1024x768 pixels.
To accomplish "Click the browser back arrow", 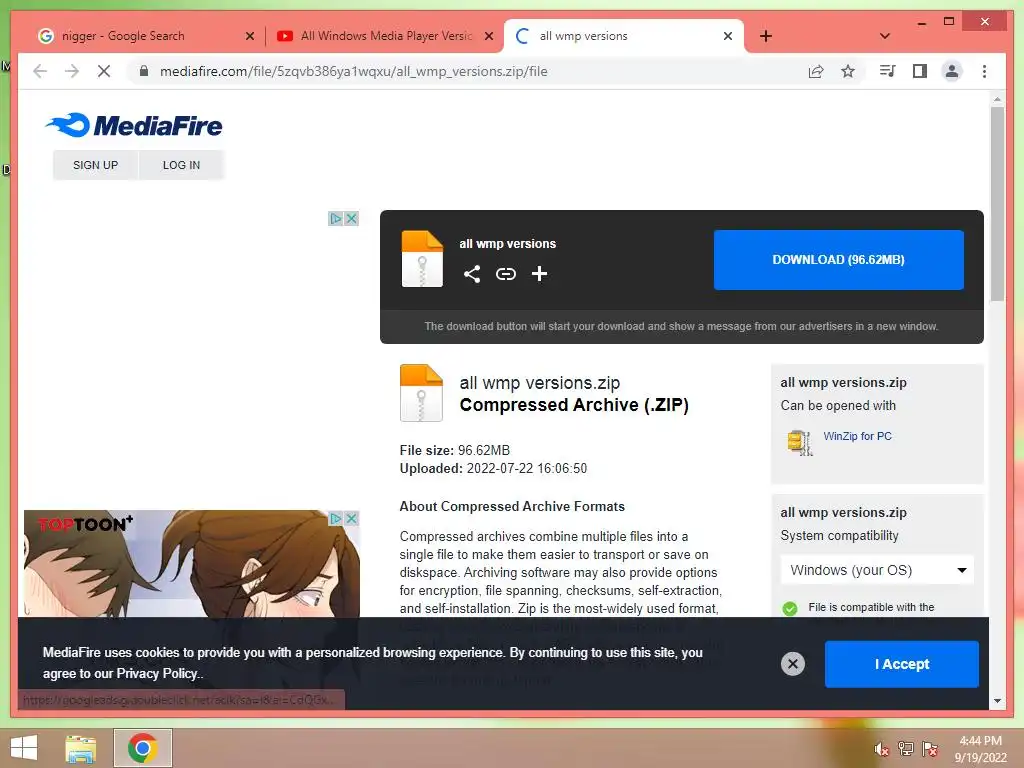I will pos(40,71).
